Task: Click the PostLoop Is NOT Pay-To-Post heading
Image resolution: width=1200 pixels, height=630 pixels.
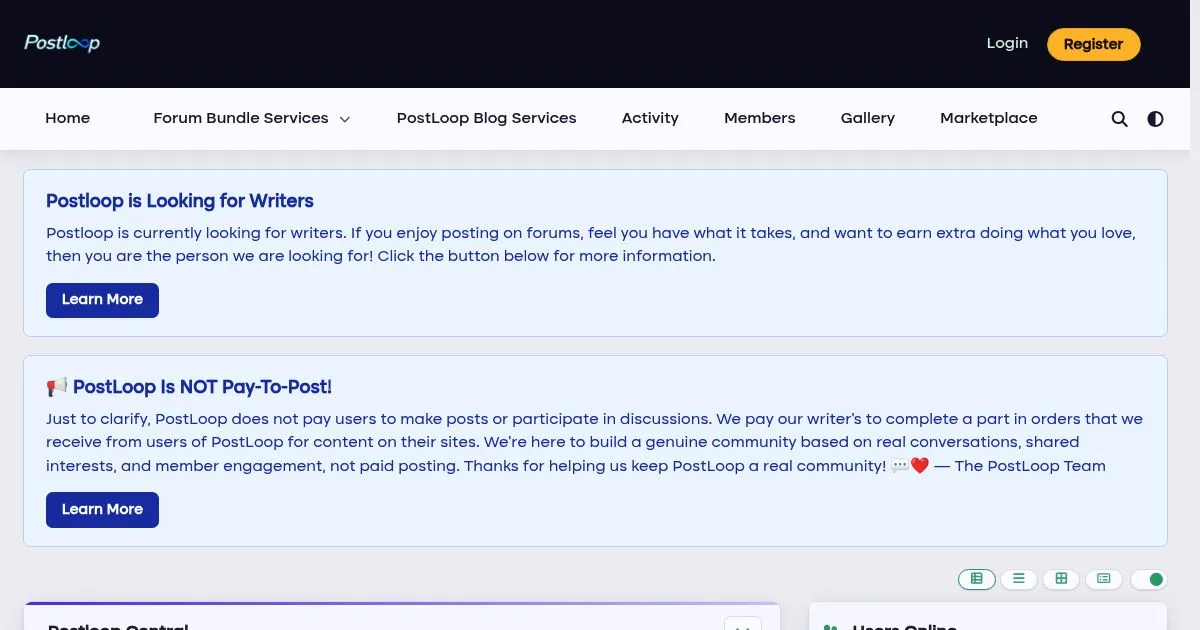Action: pos(202,387)
